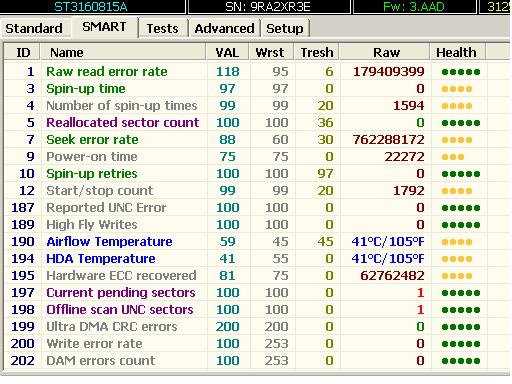Select Offline scan UNC sectors row
512x384 pixels.
(257, 309)
